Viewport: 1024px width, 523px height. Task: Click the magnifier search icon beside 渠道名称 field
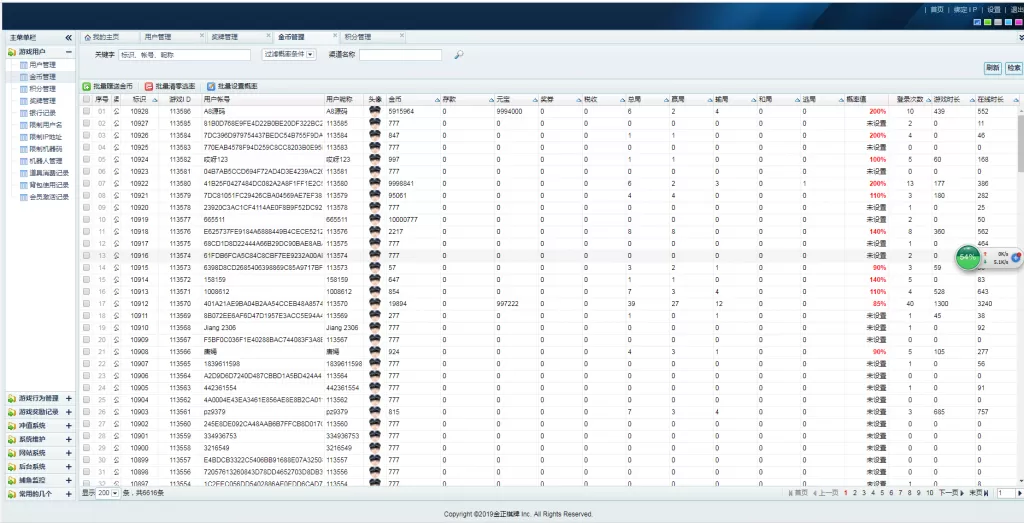459,55
